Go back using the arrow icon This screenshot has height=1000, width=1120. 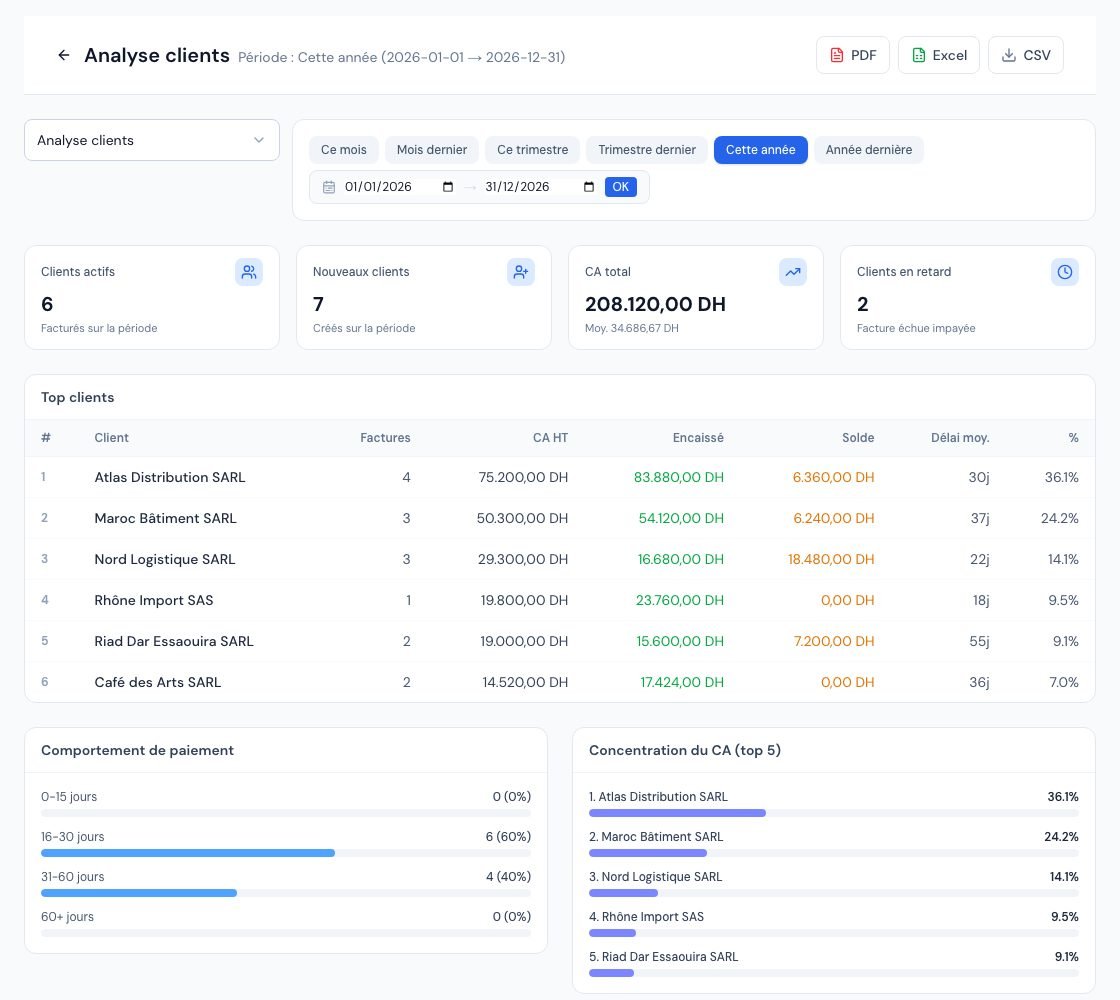[x=64, y=55]
